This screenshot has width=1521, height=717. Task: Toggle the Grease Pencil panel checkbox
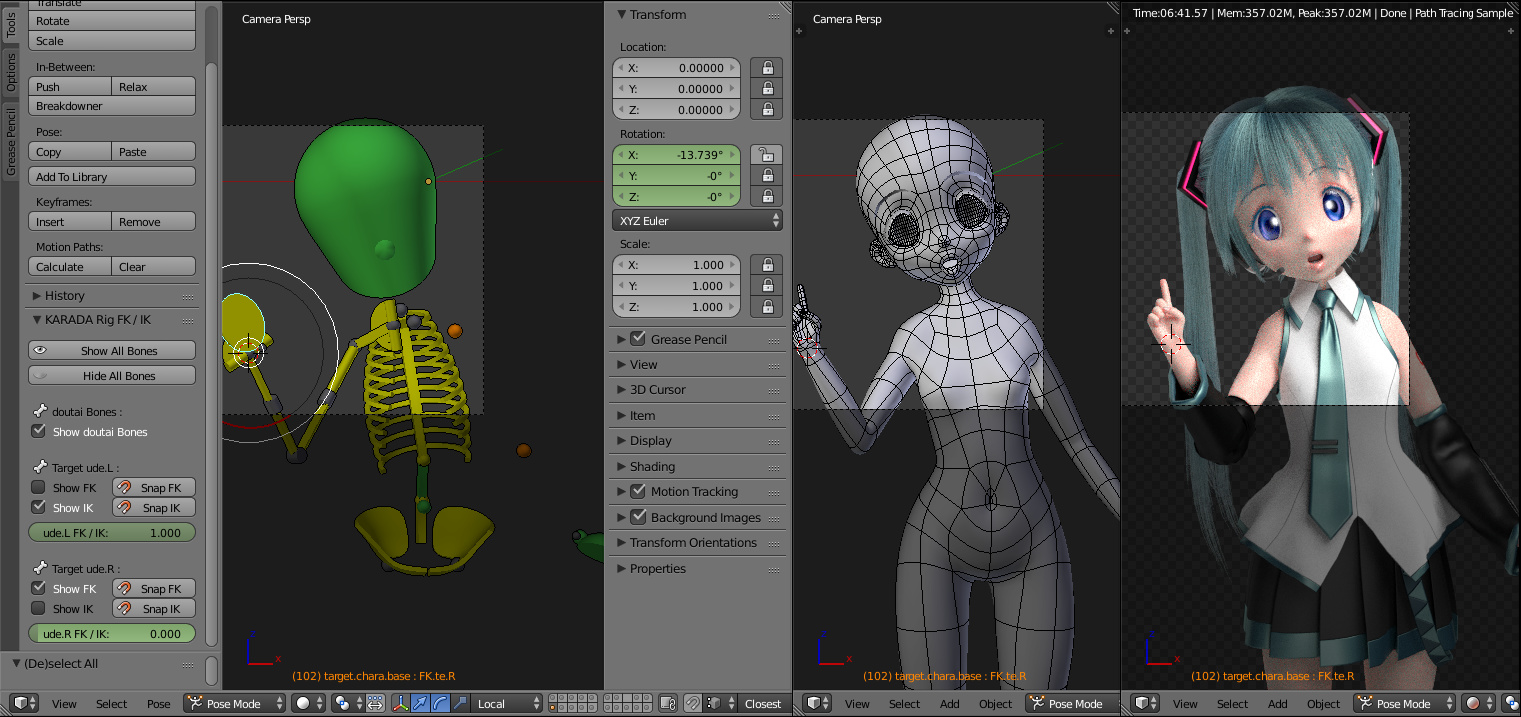click(x=638, y=339)
